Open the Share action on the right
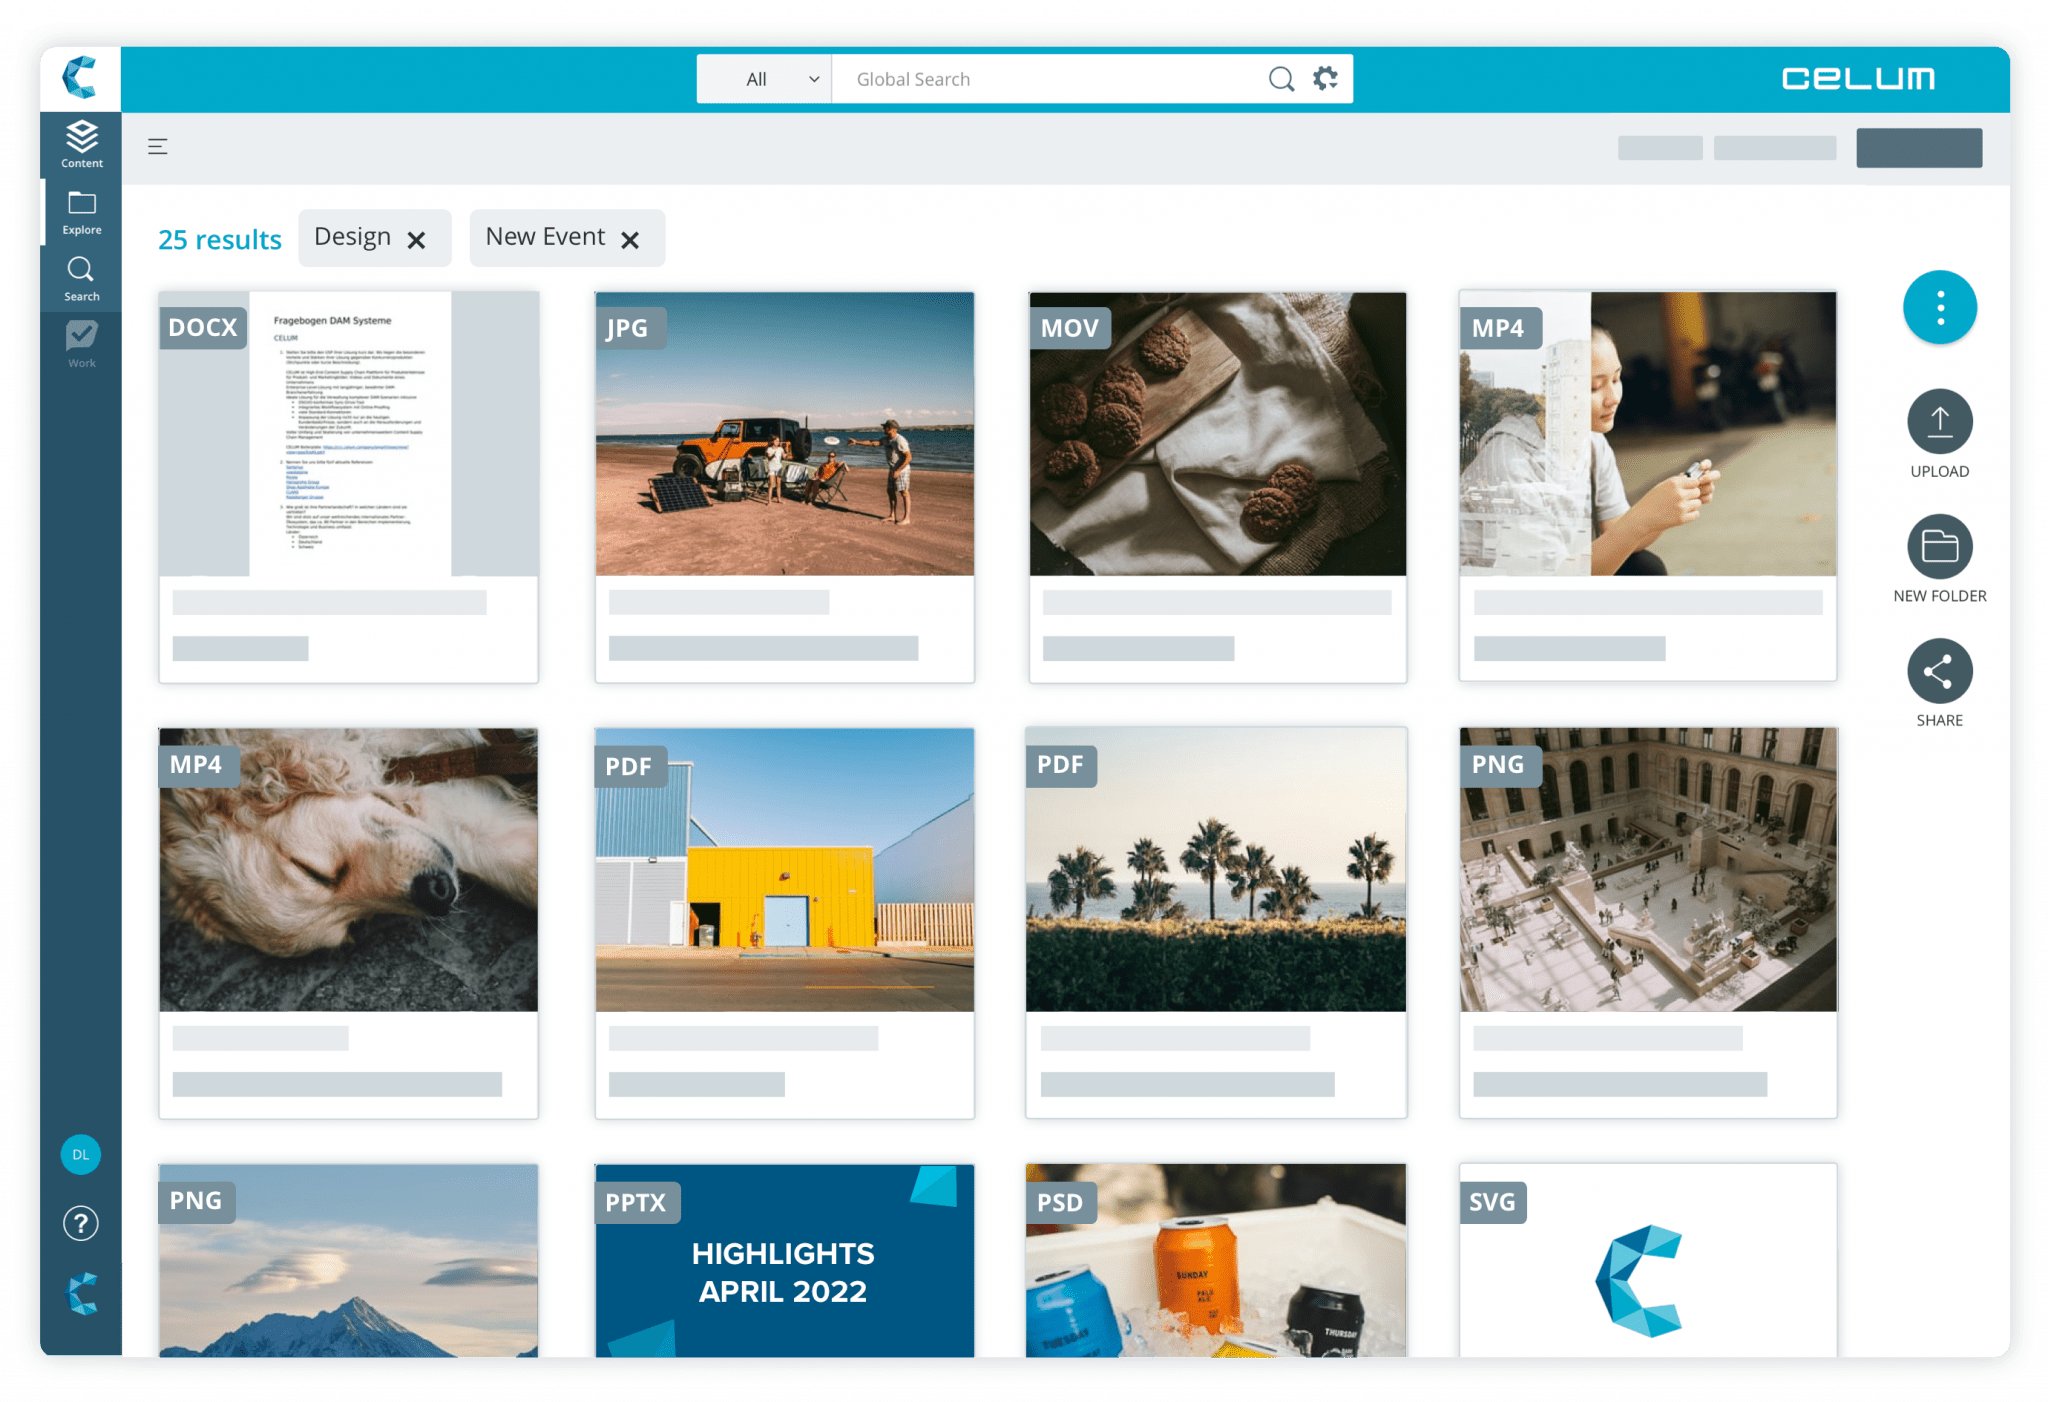This screenshot has width=2048, height=1402. (x=1939, y=671)
